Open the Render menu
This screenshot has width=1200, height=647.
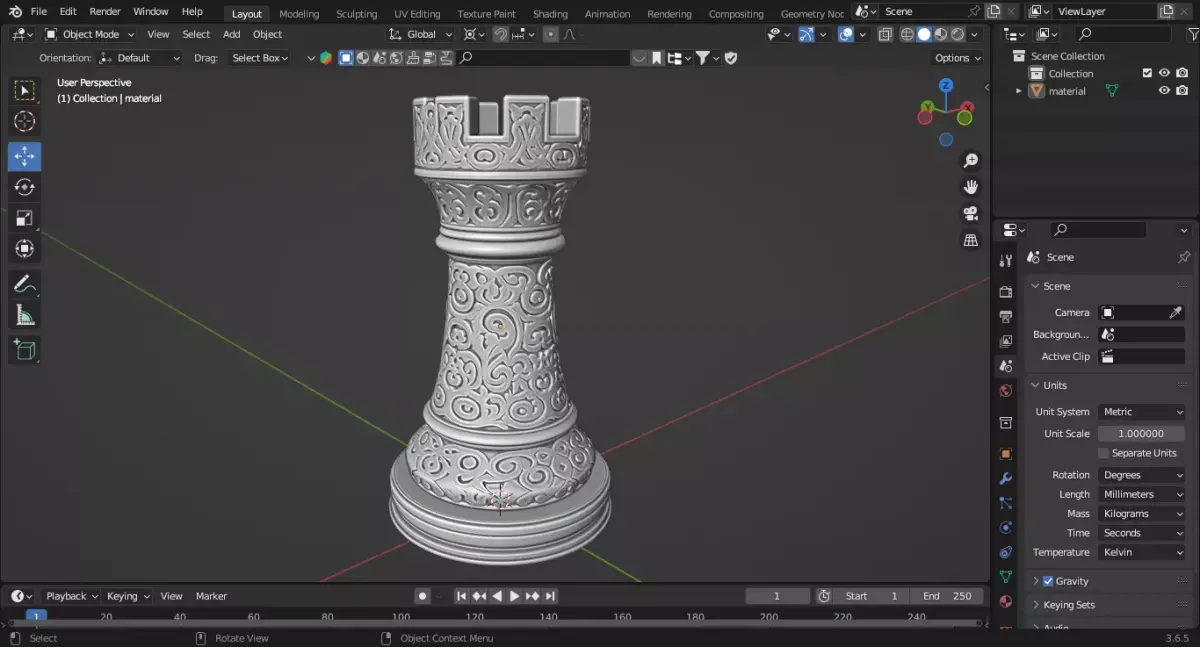(x=105, y=12)
